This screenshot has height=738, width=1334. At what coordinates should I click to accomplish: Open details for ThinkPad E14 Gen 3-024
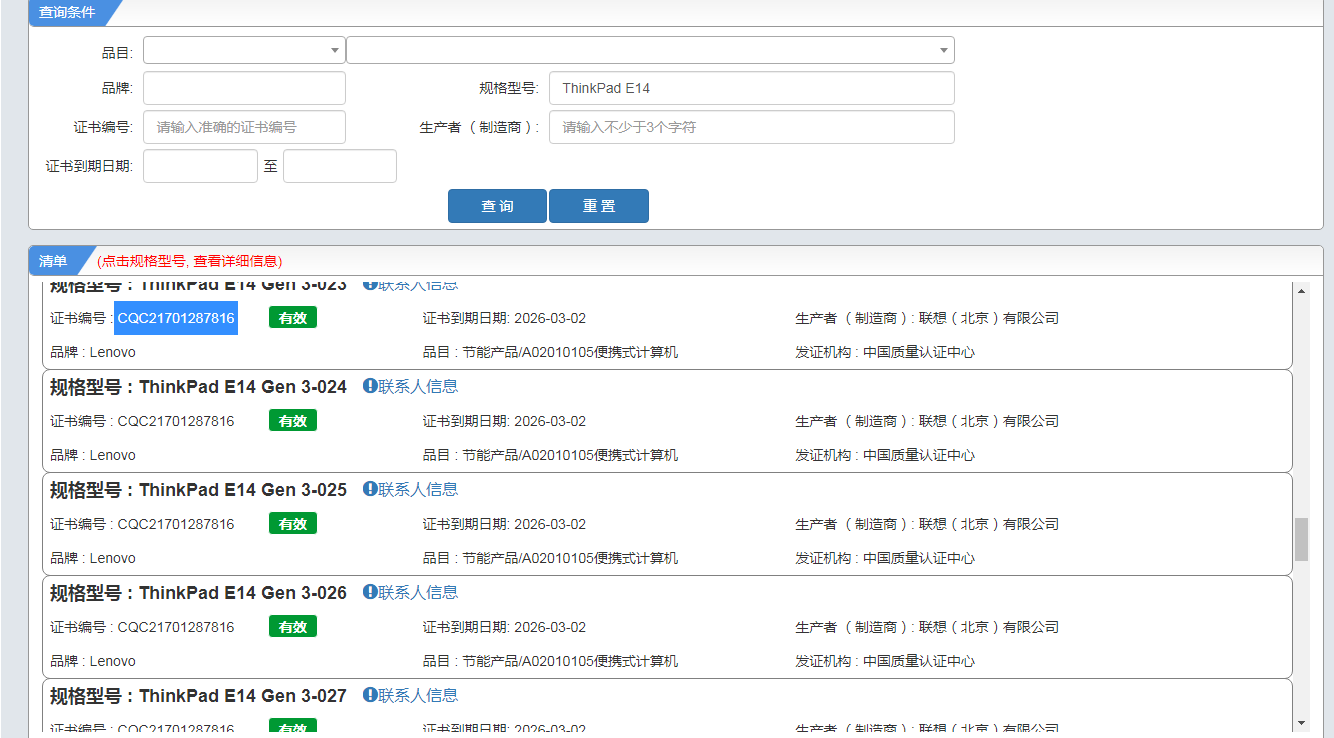[x=198, y=387]
